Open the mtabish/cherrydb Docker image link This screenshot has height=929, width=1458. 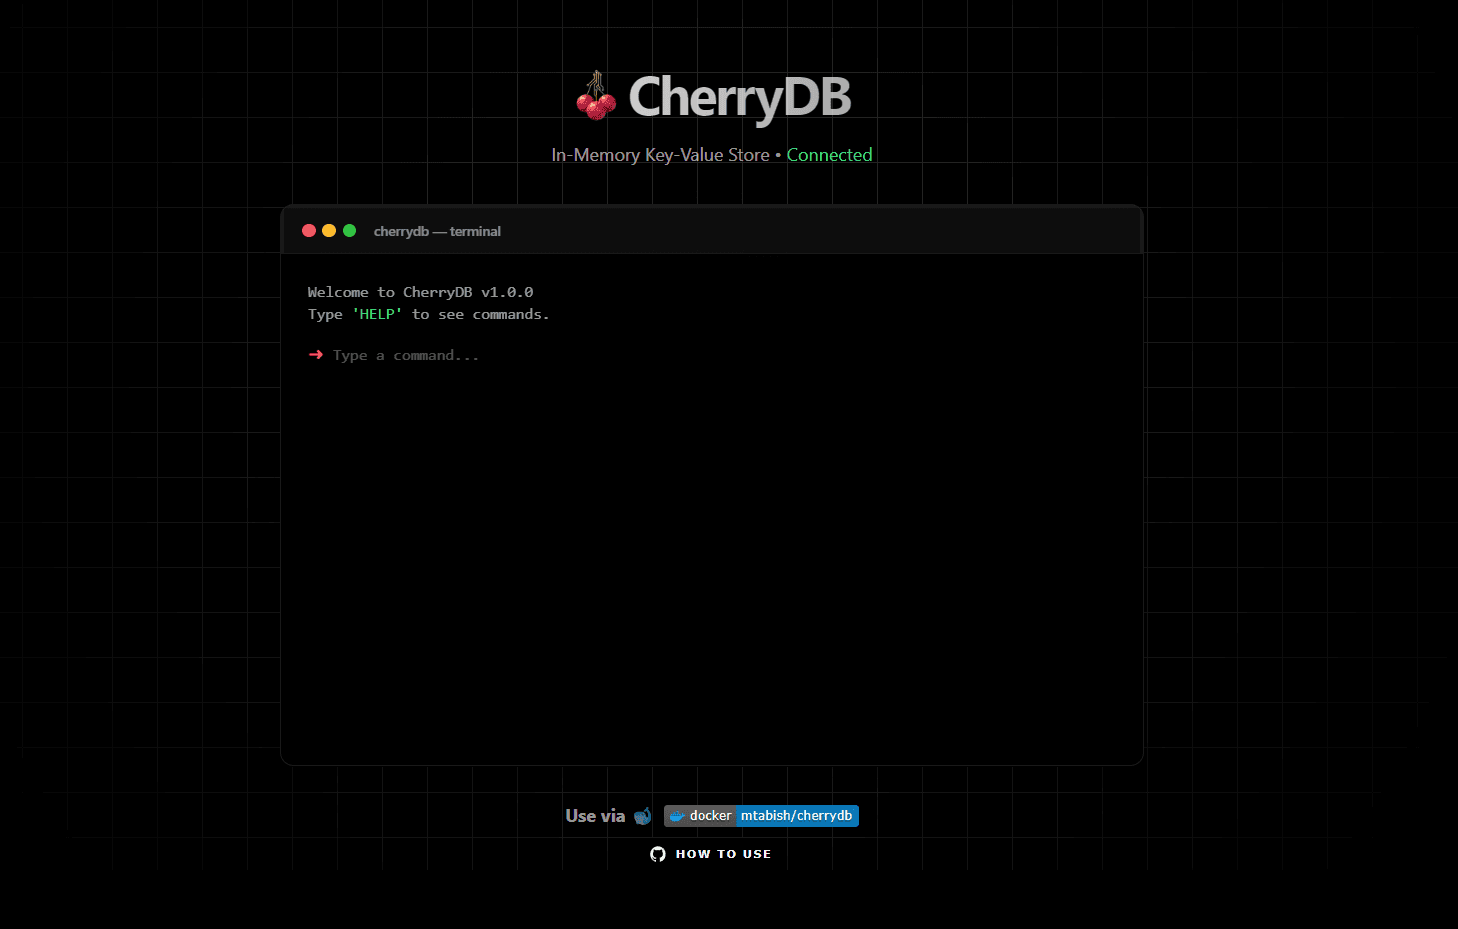(x=797, y=816)
